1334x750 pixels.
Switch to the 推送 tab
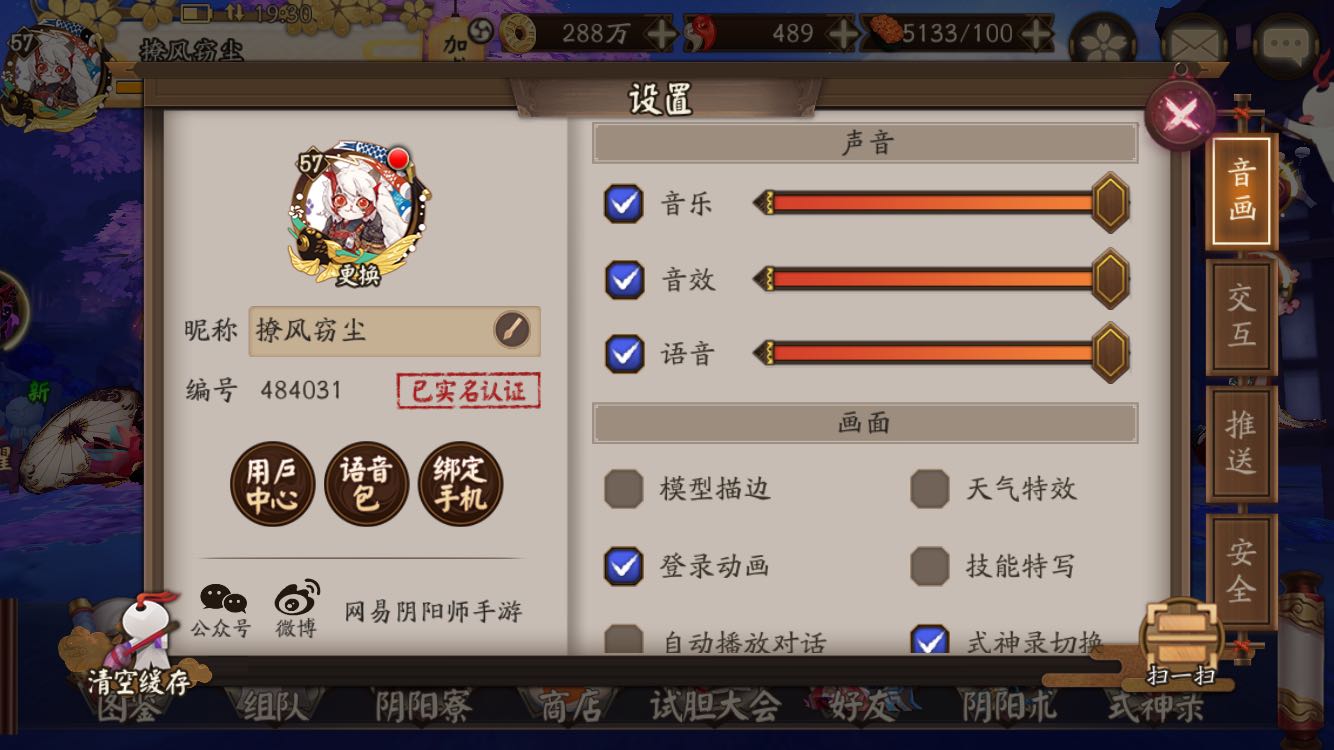tap(1241, 444)
